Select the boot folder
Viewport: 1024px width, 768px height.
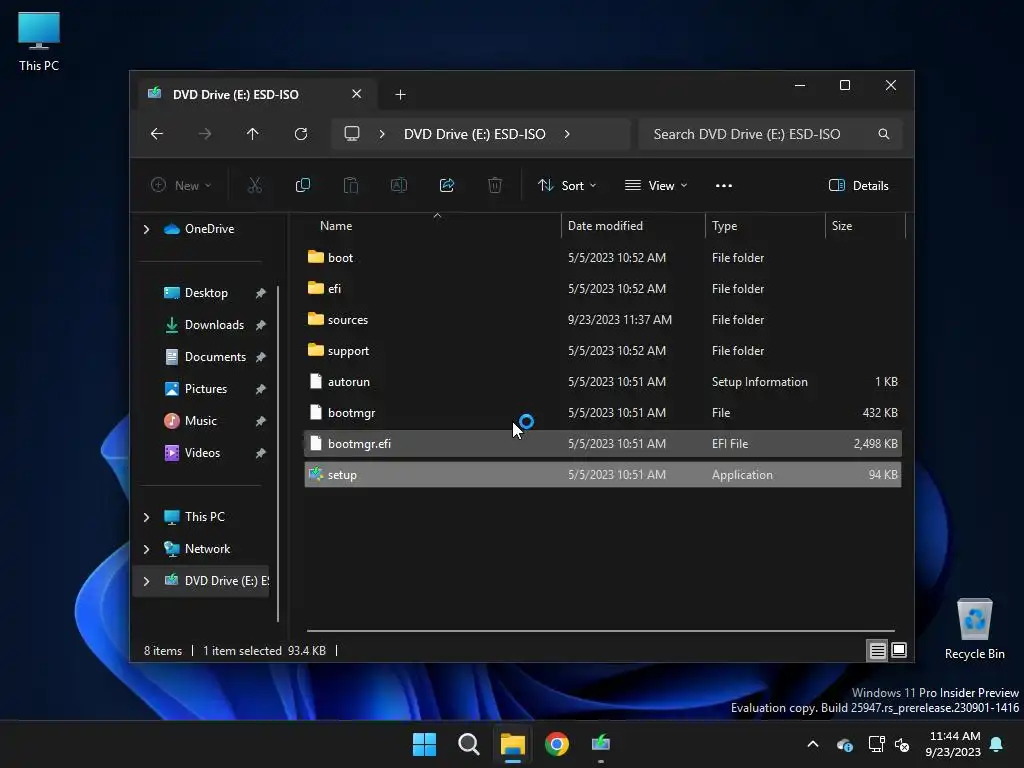pyautogui.click(x=603, y=257)
